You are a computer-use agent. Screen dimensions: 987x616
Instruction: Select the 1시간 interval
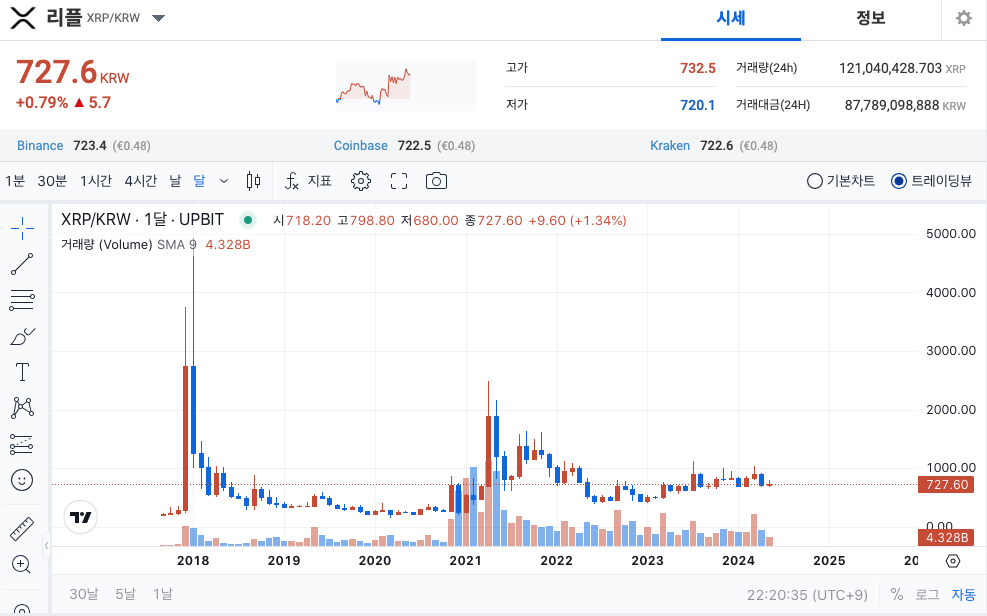click(x=96, y=181)
